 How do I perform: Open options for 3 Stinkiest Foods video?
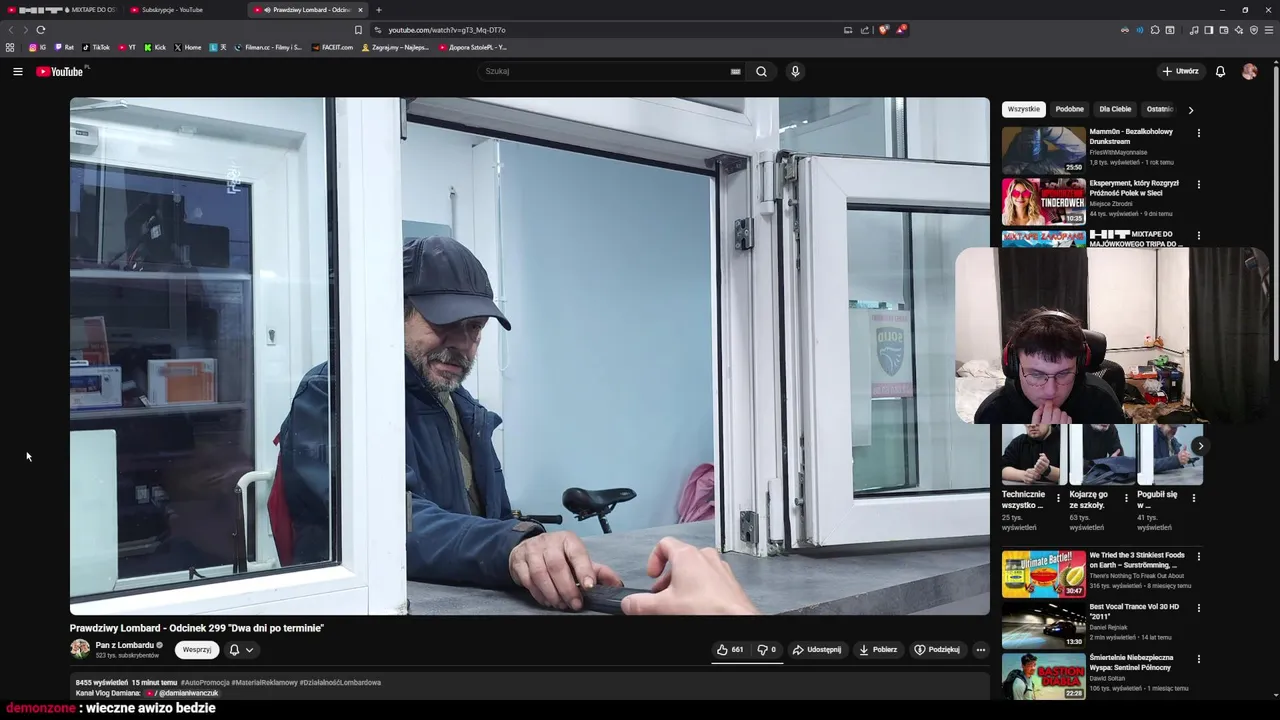[x=1198, y=556]
